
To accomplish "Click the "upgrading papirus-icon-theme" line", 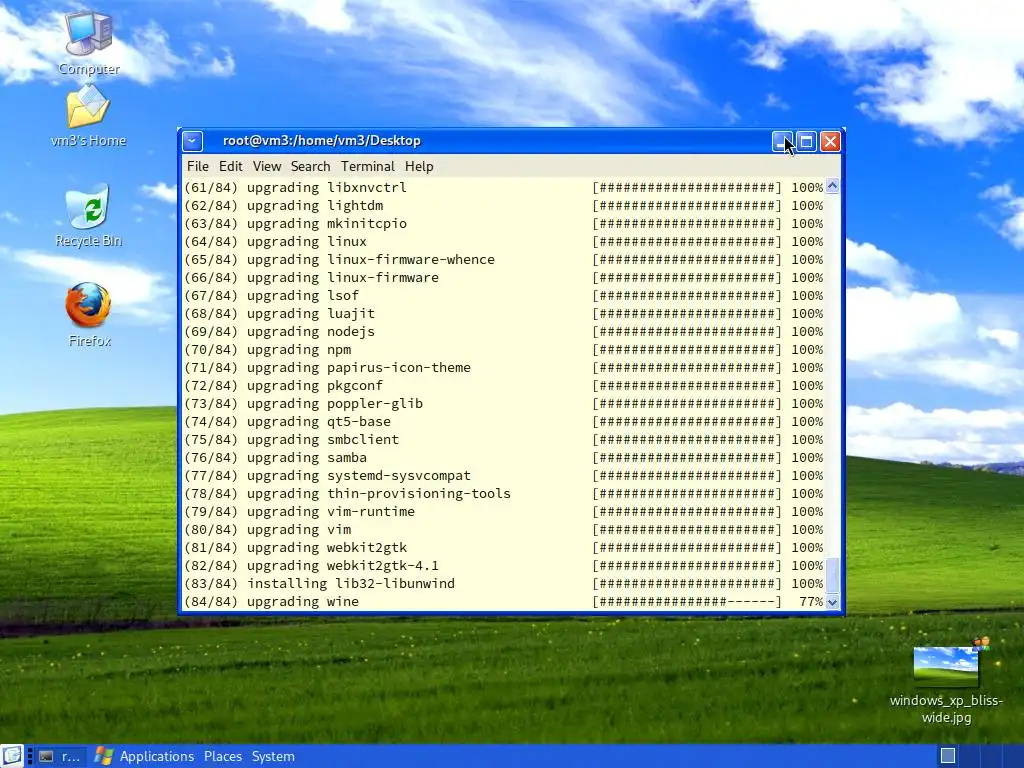I will tap(504, 368).
